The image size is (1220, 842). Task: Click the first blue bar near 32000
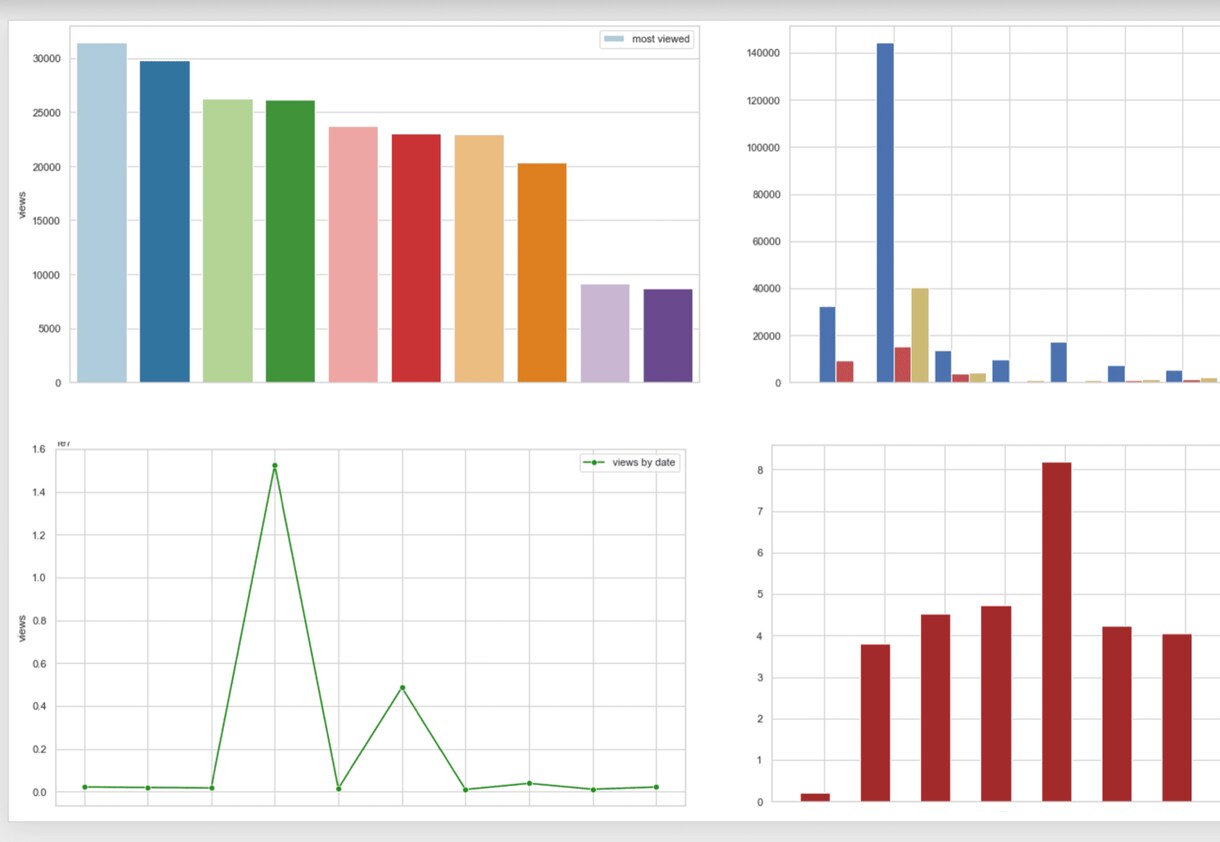pyautogui.click(x=827, y=344)
